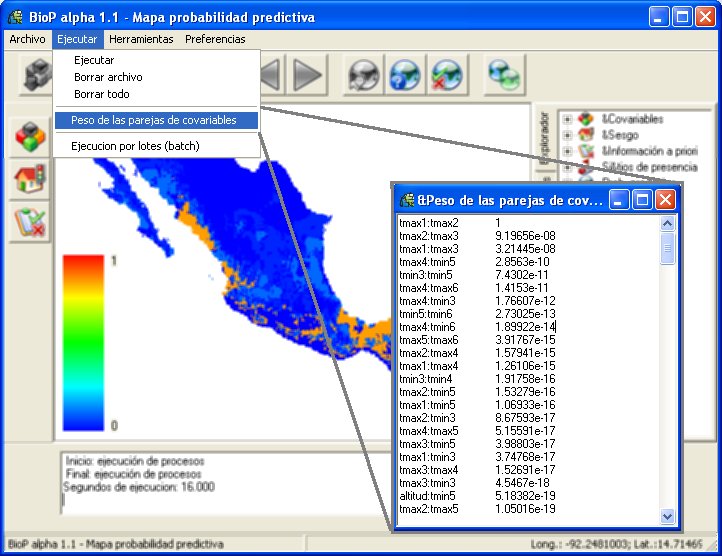Click the left arrow previous button
Screen dimensions: 722x556
(271, 75)
